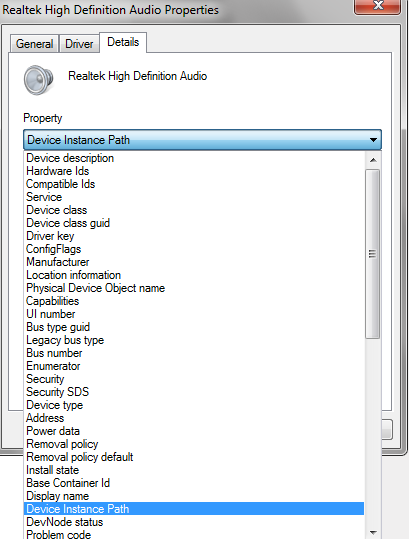The image size is (409, 539).
Task: Pick 'UI number' from the property list
Action: (x=194, y=314)
